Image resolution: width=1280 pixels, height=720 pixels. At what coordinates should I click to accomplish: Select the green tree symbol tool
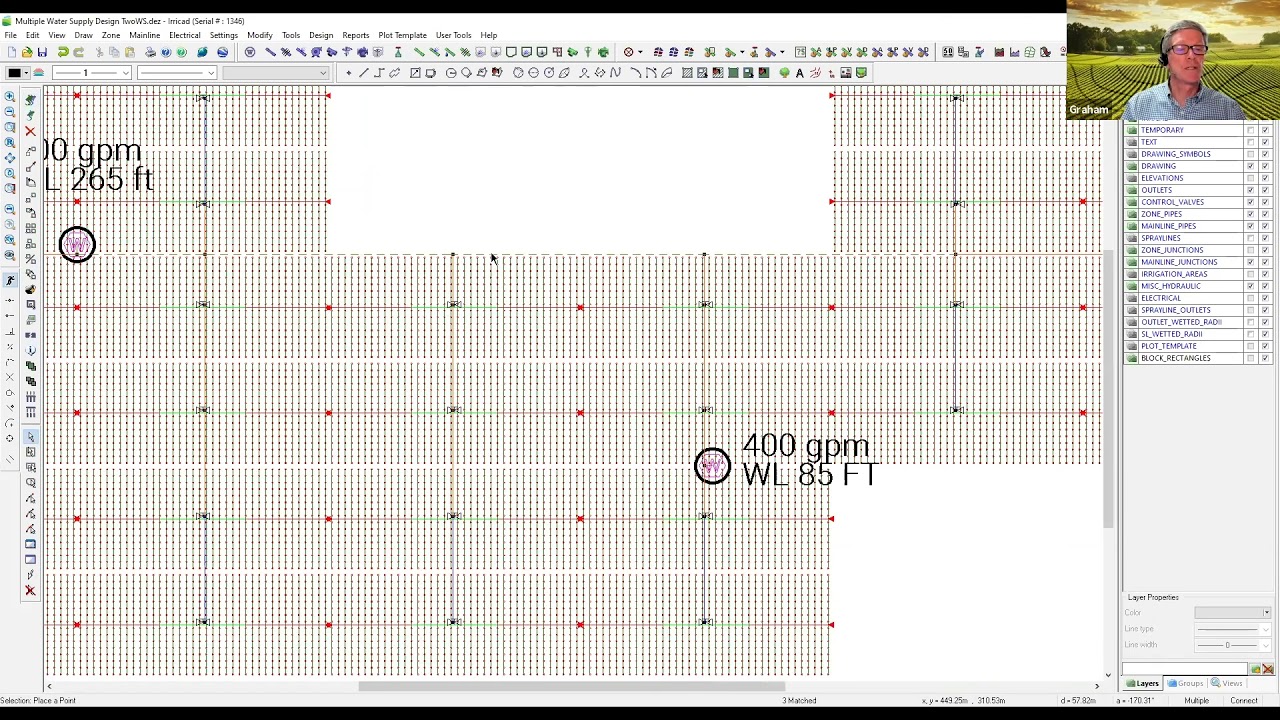(x=784, y=73)
